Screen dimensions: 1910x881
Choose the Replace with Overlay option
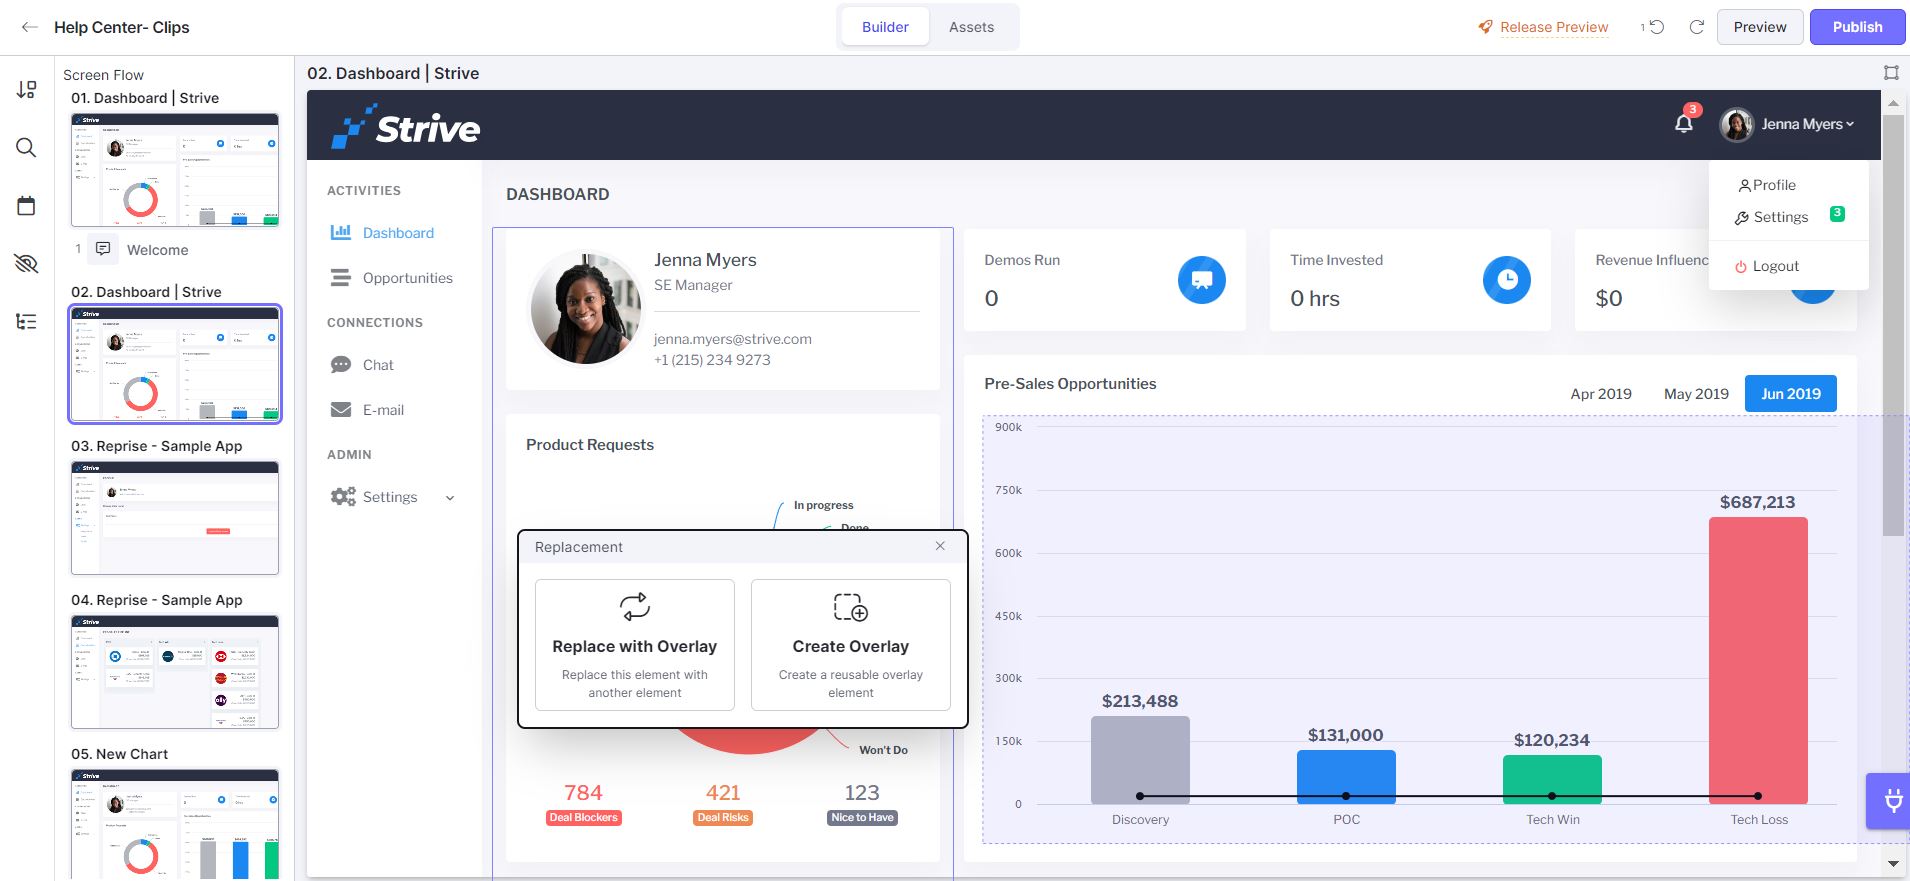635,645
